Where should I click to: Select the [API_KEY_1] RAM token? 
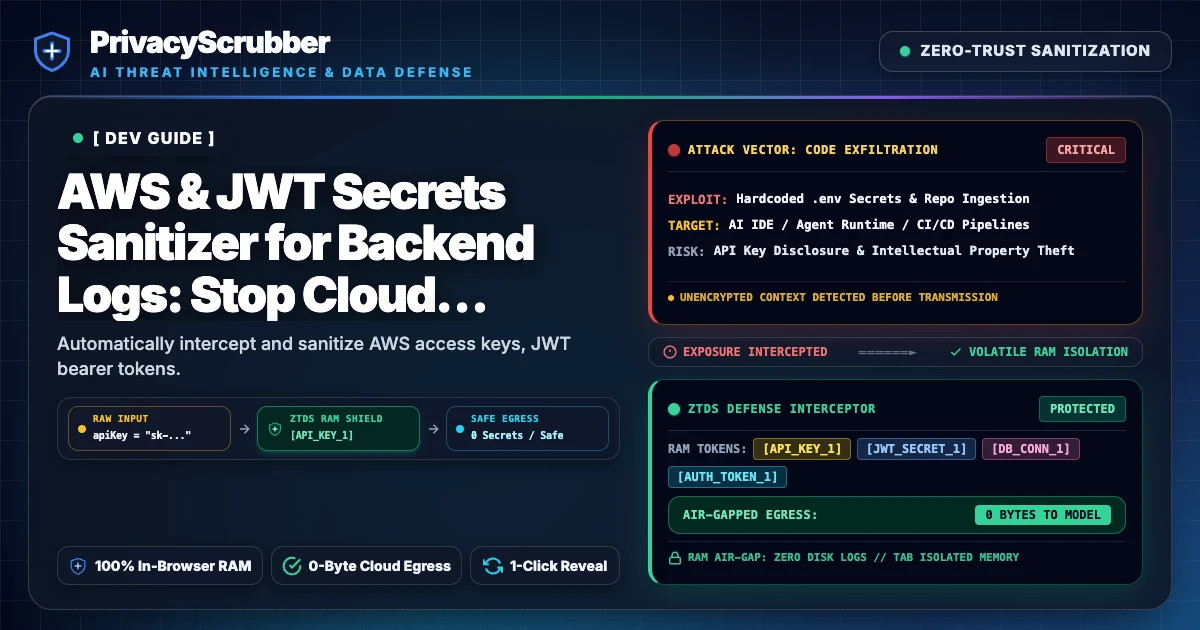coord(801,449)
